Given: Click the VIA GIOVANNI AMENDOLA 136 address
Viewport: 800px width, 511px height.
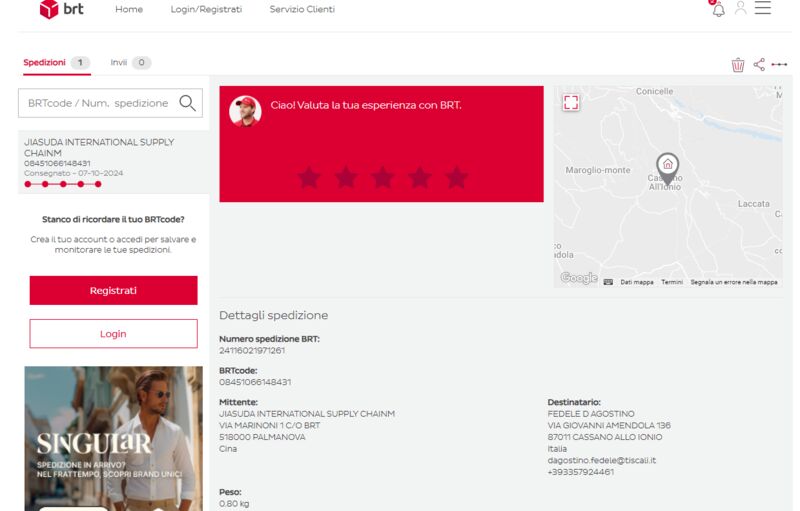Looking at the screenshot, I should (x=609, y=425).
